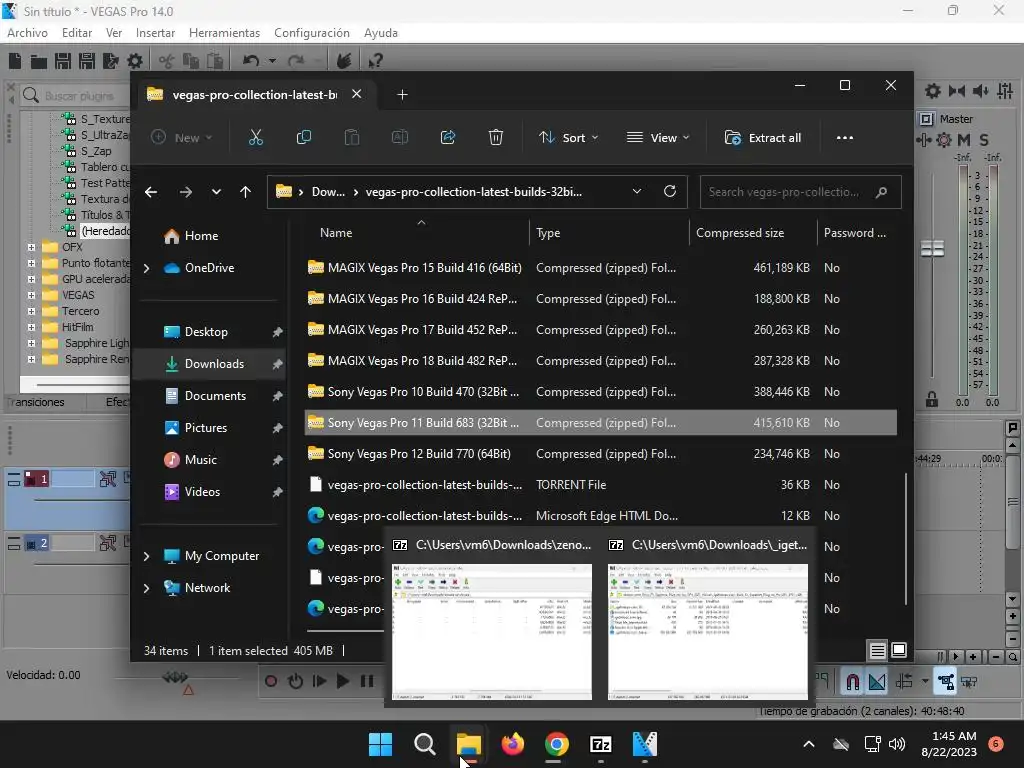Open the Insertar menu
Image resolution: width=1024 pixels, height=768 pixels.
click(155, 33)
